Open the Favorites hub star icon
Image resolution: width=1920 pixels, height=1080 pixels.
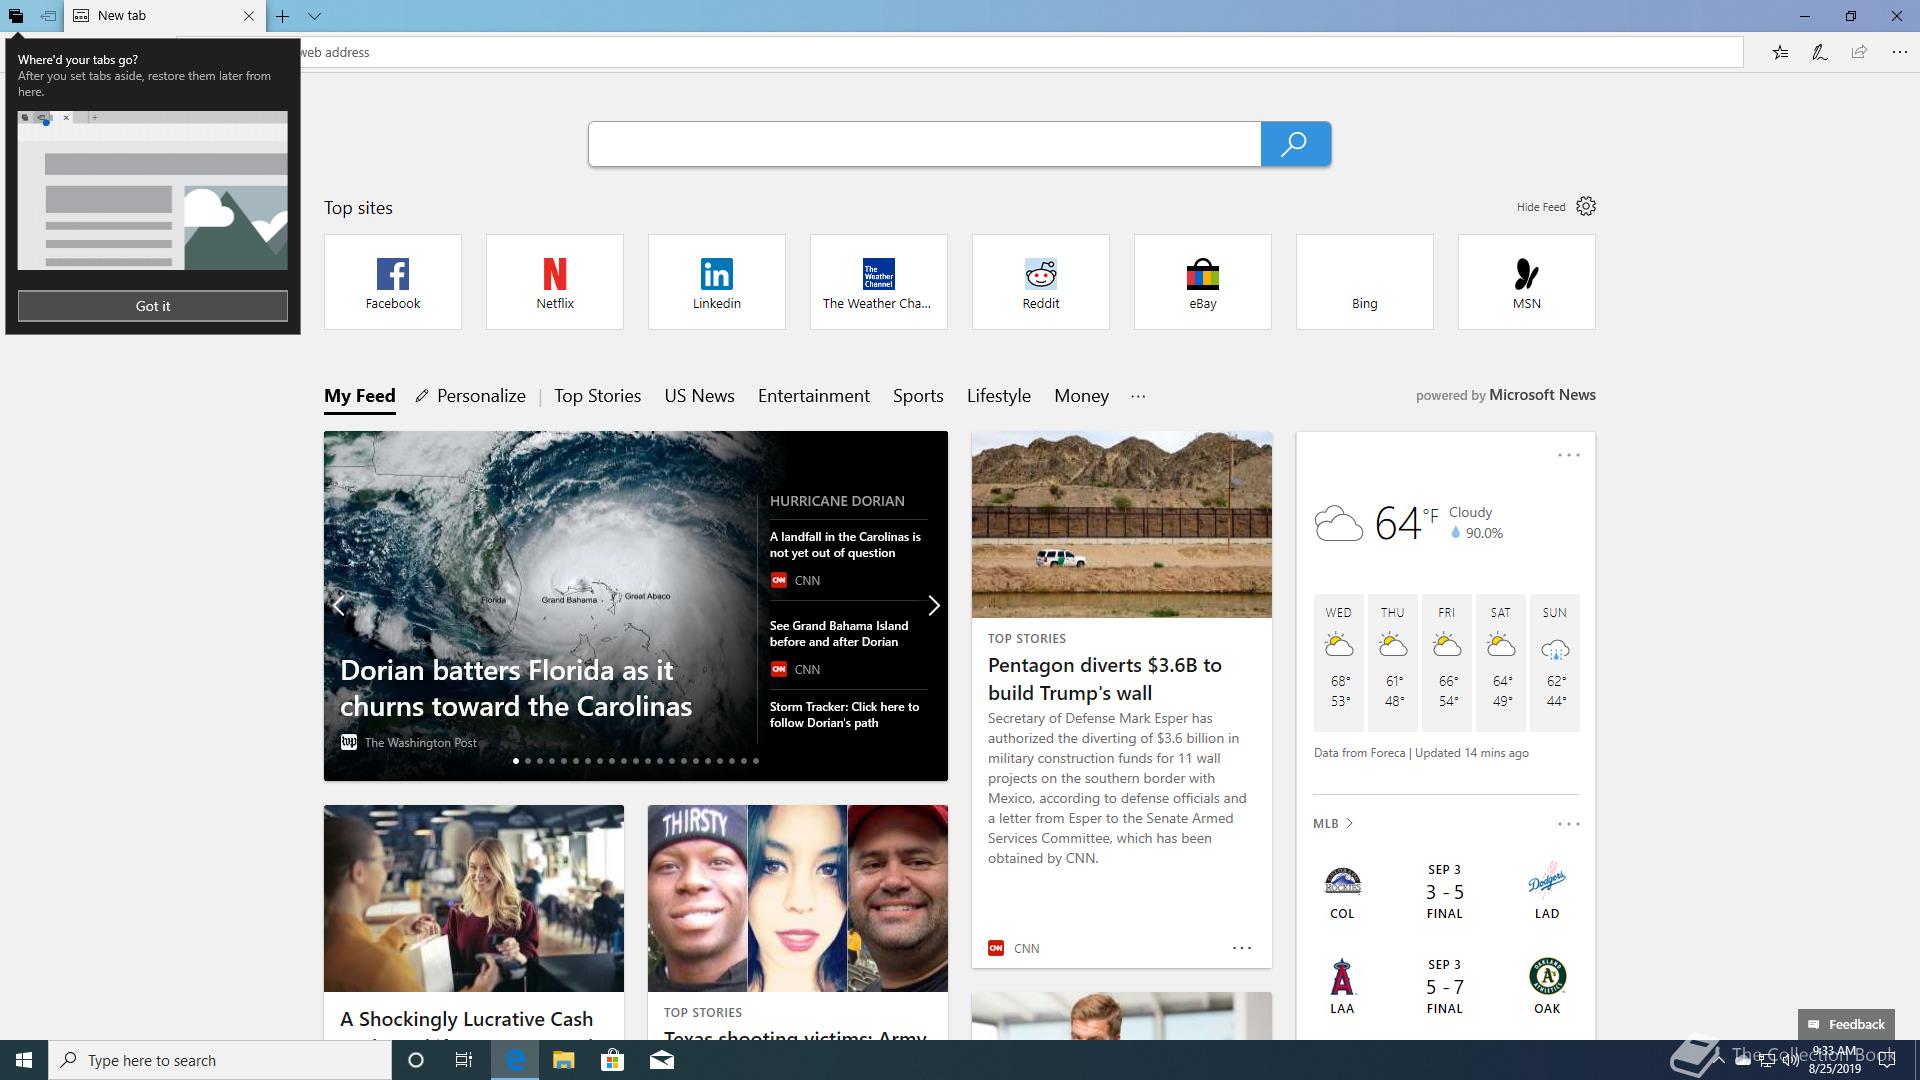point(1781,52)
